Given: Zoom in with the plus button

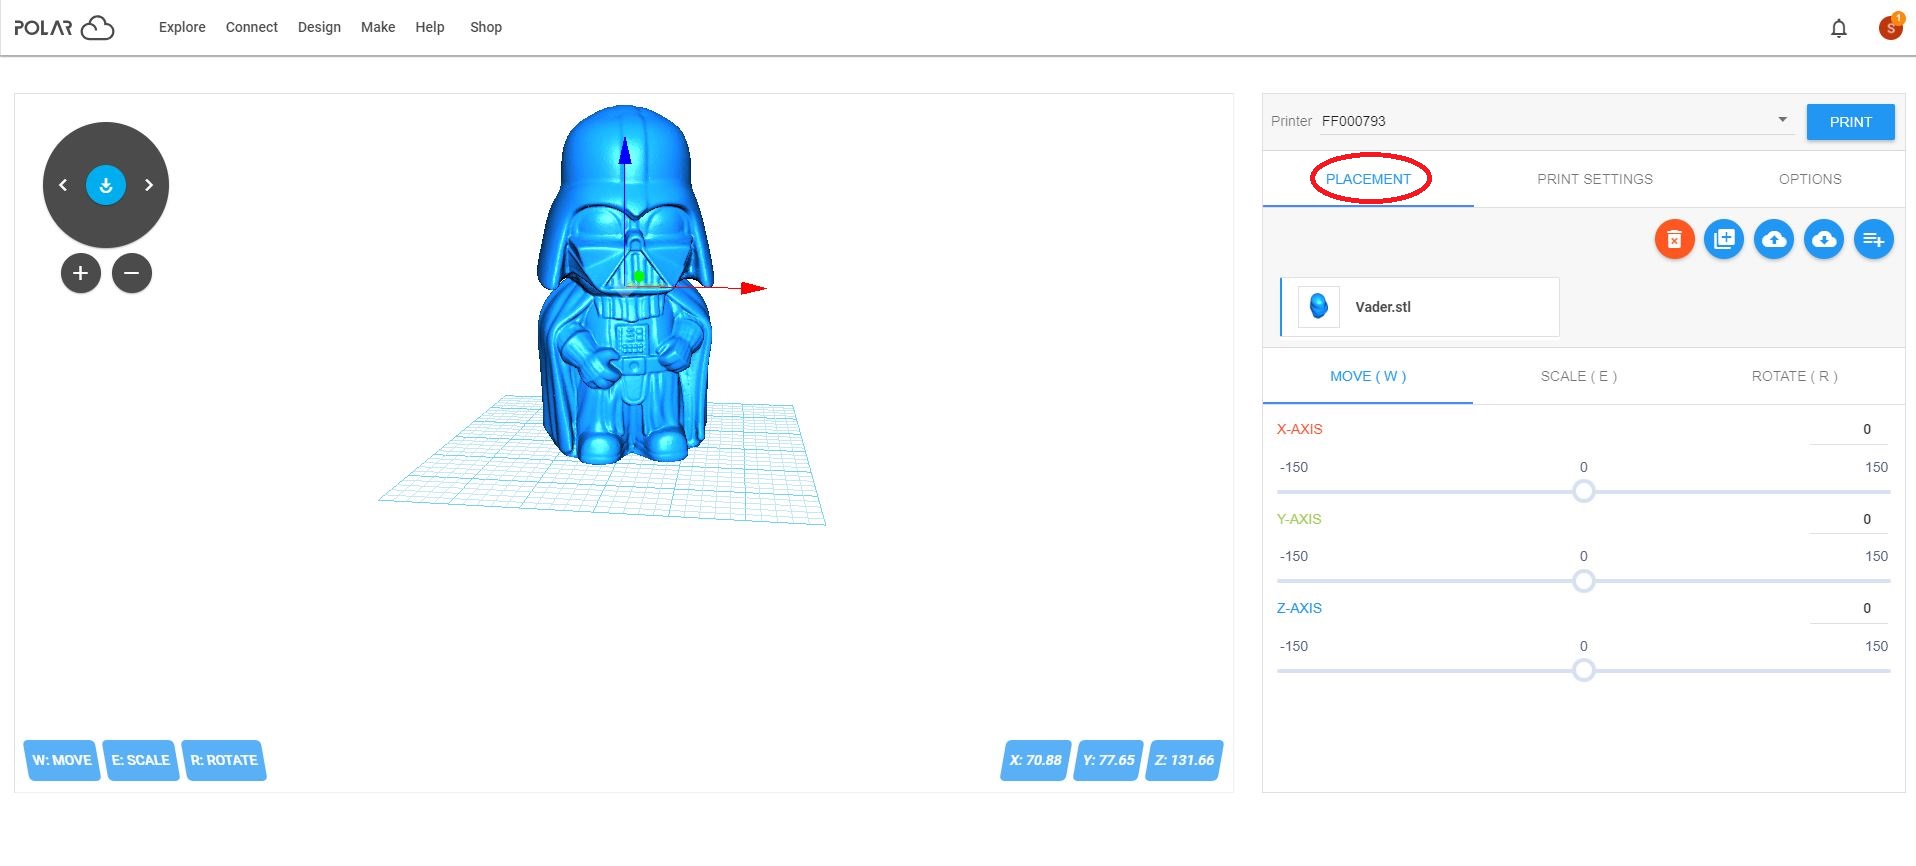Looking at the screenshot, I should coord(81,273).
